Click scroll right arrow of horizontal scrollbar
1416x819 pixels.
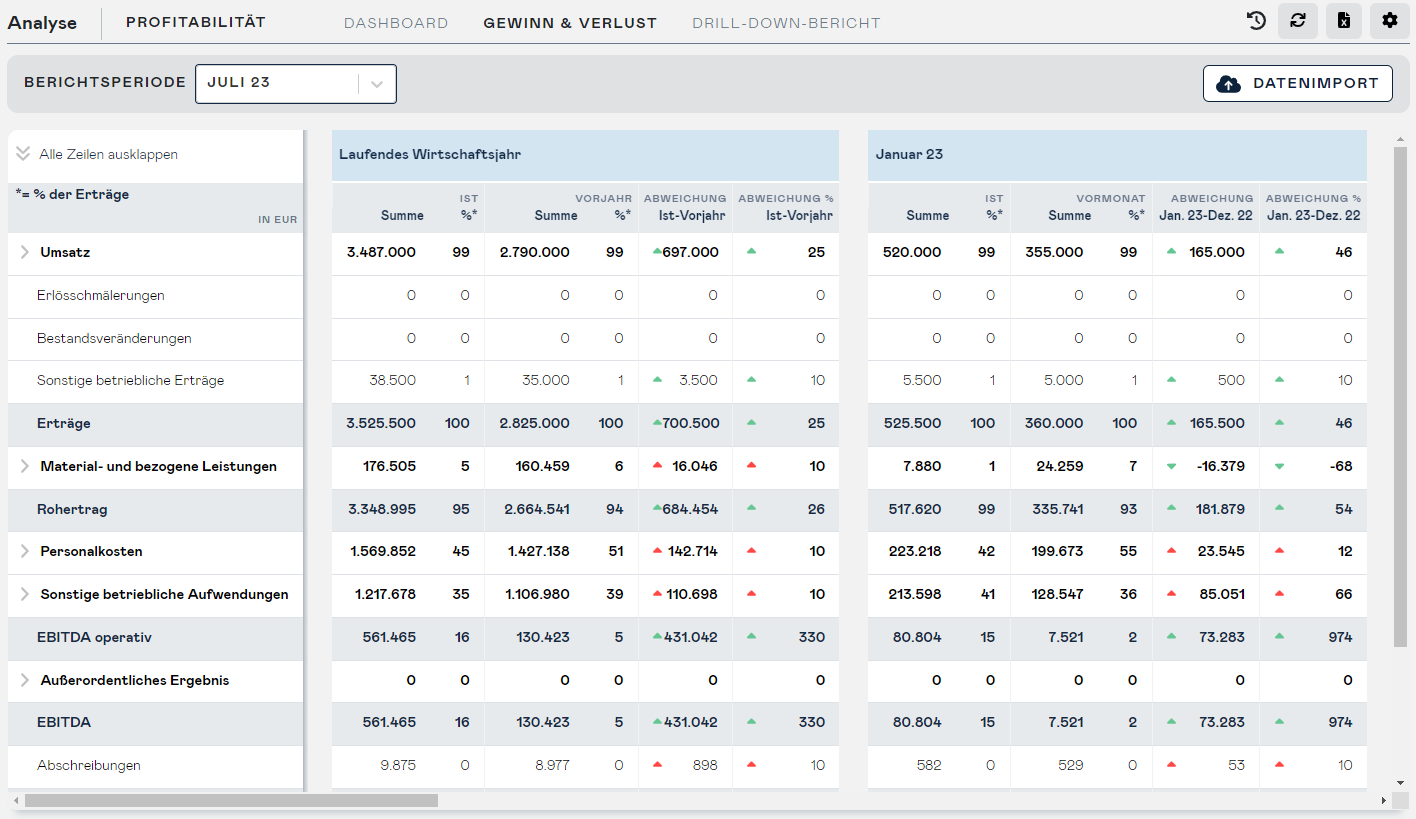click(1384, 800)
